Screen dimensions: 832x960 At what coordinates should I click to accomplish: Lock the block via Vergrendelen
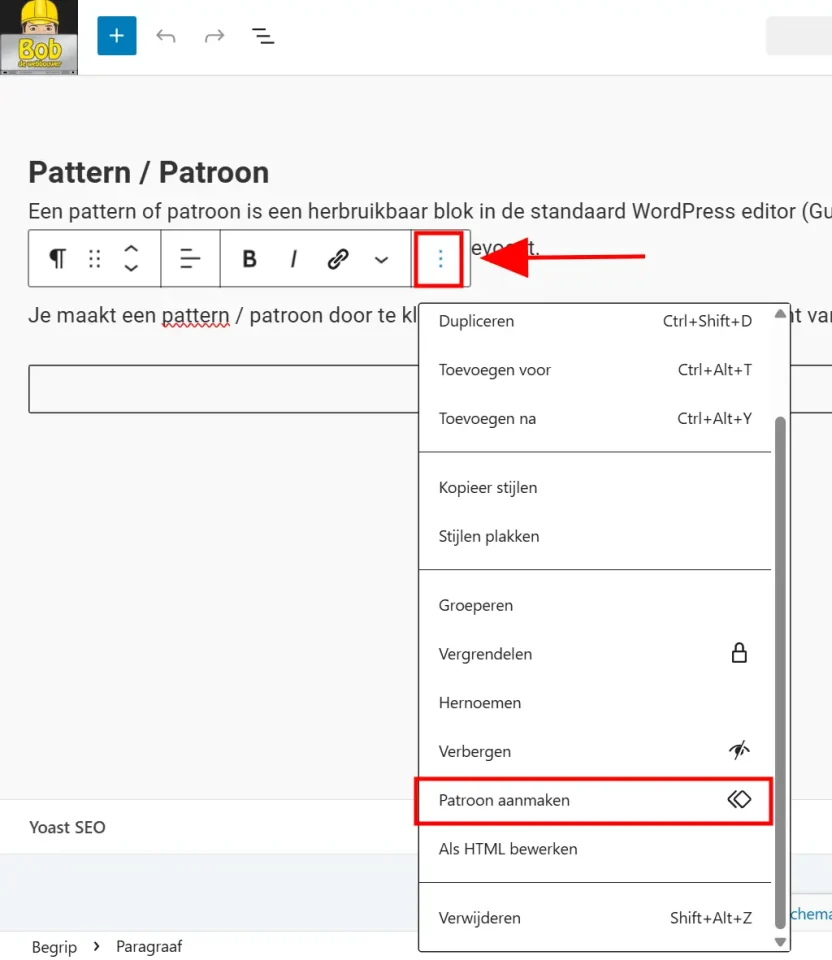pos(485,653)
